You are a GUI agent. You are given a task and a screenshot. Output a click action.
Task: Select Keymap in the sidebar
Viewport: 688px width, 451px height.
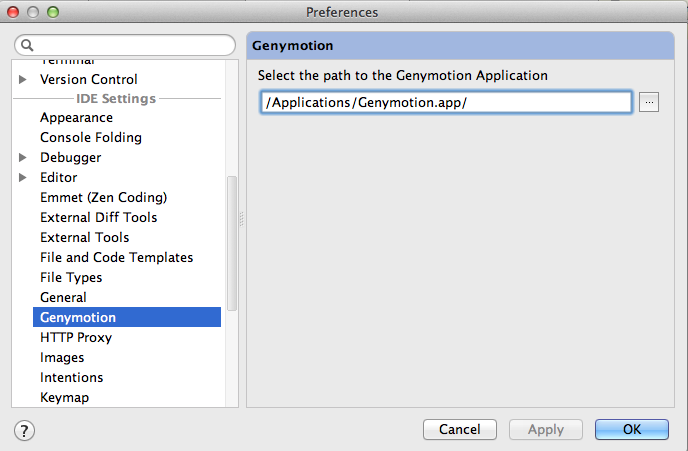(x=64, y=397)
